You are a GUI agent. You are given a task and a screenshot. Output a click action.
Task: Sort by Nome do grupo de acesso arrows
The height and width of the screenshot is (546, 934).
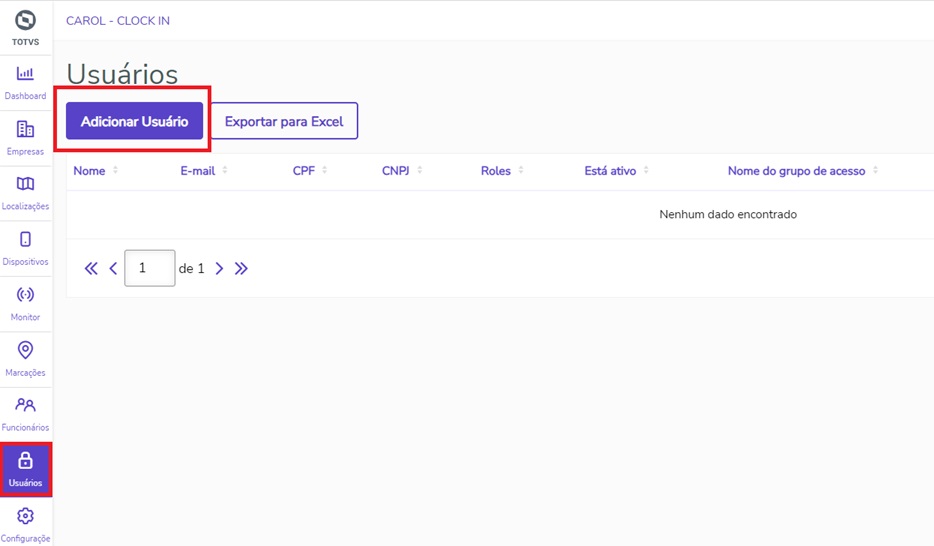pyautogui.click(x=875, y=170)
